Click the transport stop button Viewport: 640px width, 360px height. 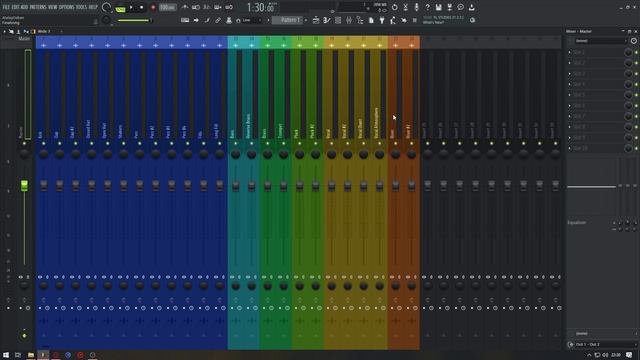142,7
